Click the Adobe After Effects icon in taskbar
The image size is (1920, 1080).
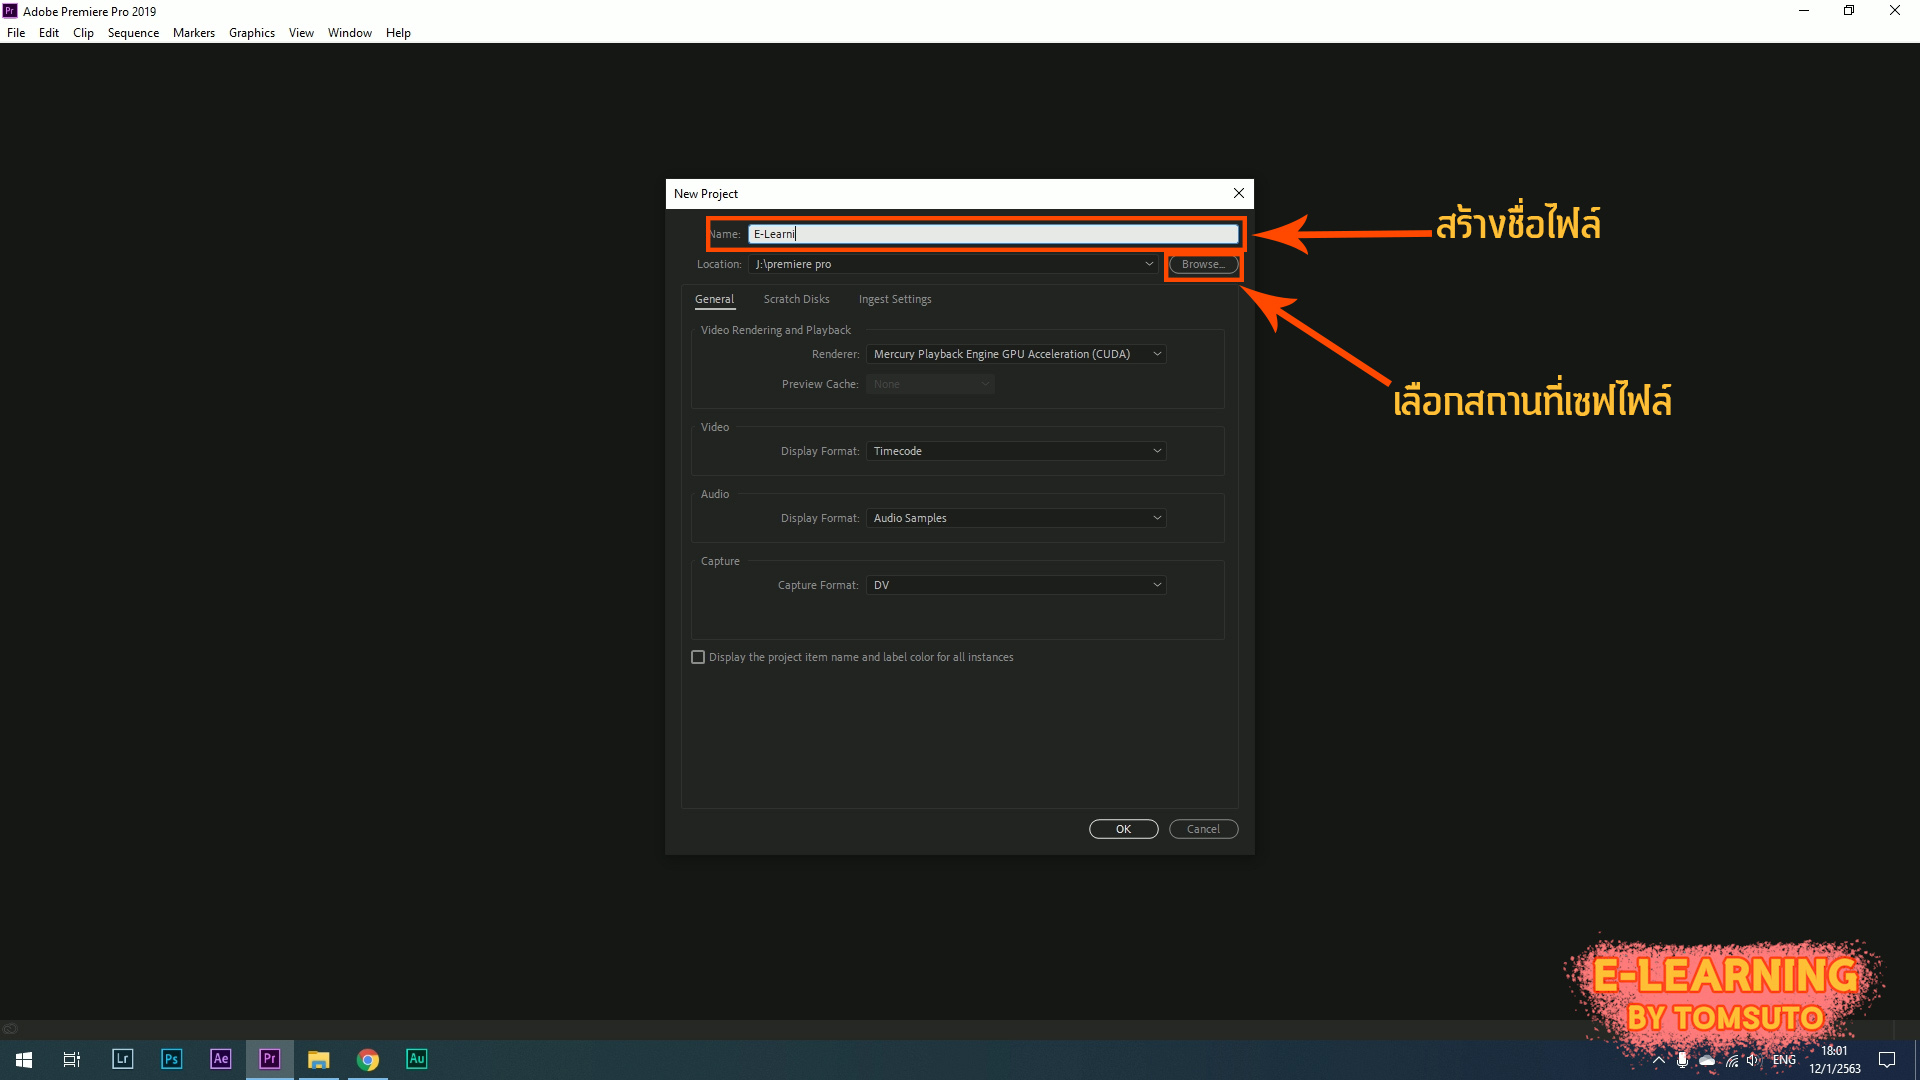point(220,1059)
